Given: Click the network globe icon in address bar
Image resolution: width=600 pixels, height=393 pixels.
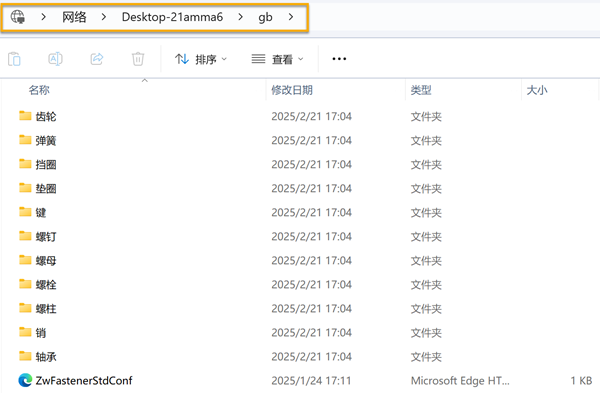Looking at the screenshot, I should (18, 17).
